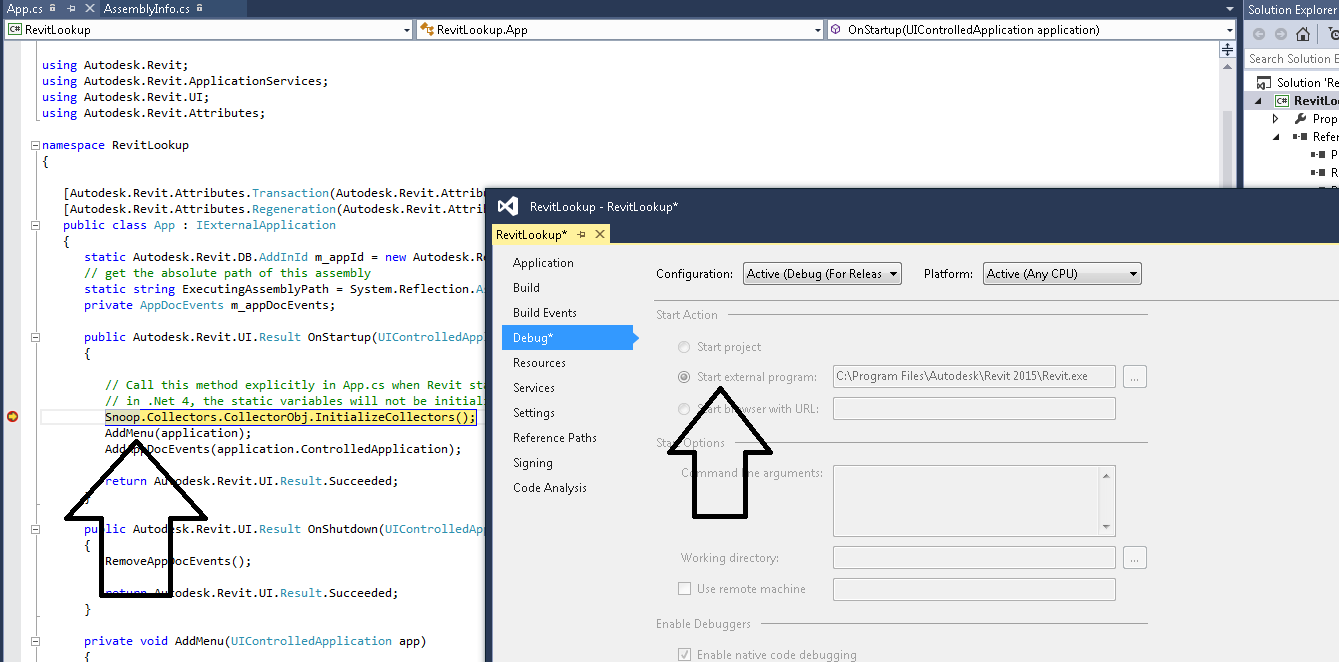Click the pin icon on the App.cs tab
This screenshot has height=662, width=1339.
[71, 8]
